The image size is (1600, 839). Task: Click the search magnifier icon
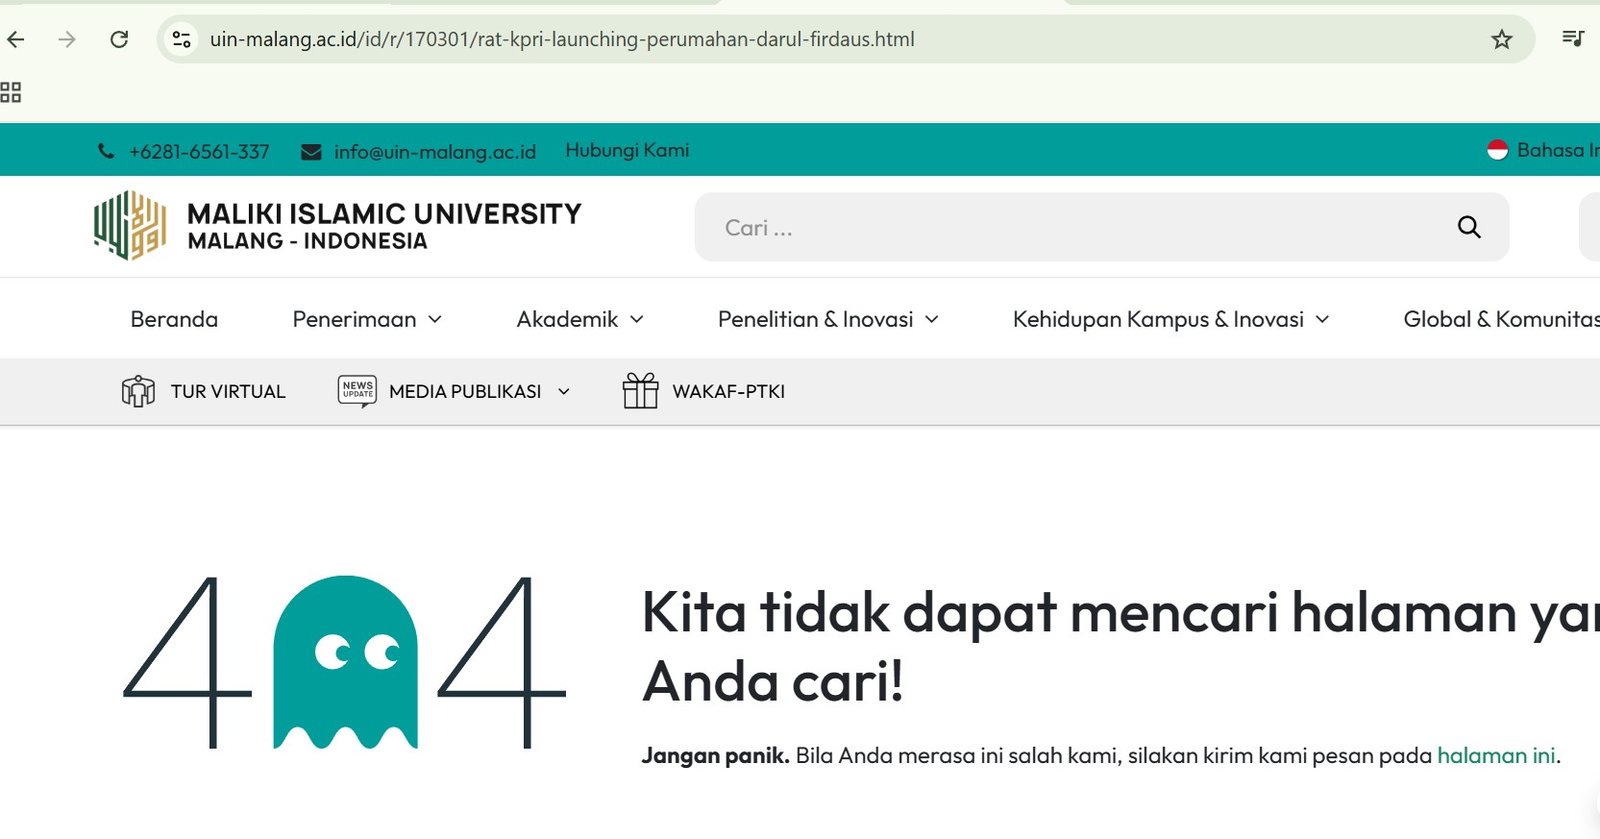1469,227
